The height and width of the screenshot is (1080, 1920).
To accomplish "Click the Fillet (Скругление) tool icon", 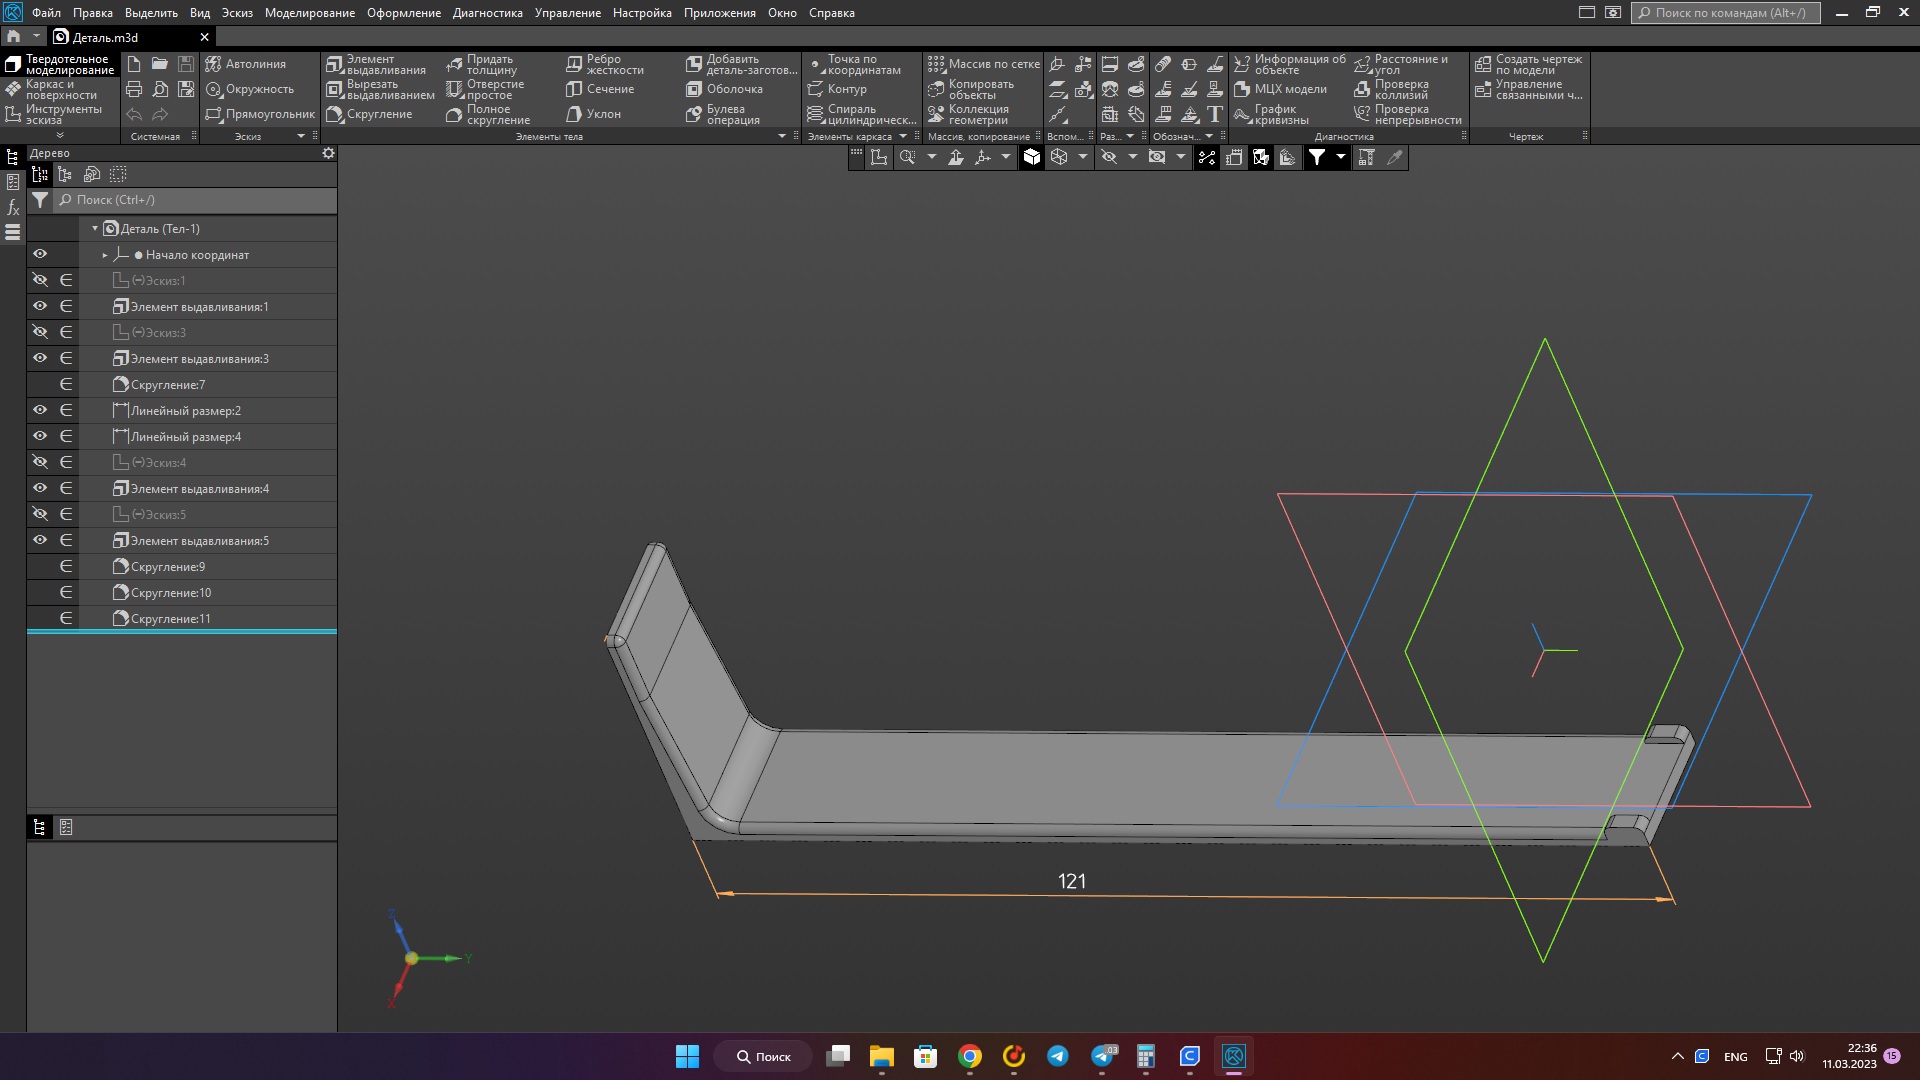I will [x=335, y=114].
